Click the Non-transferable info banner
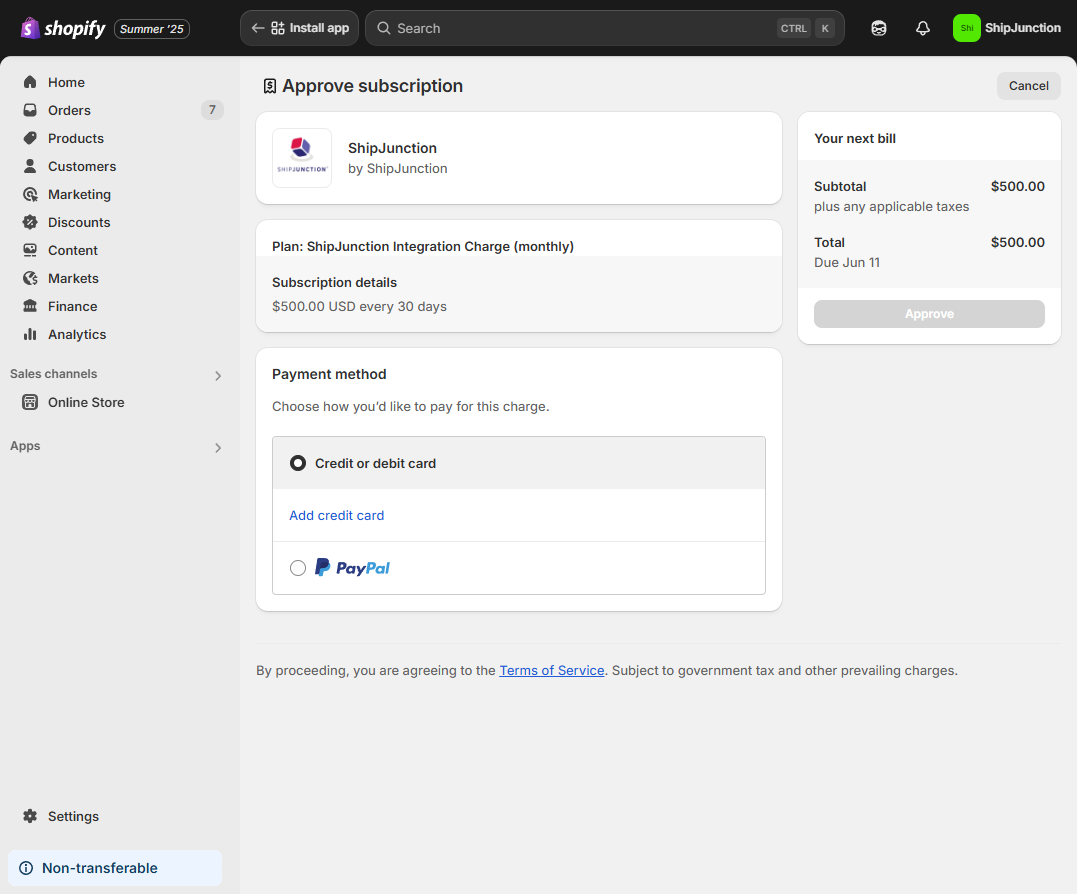 coord(115,868)
